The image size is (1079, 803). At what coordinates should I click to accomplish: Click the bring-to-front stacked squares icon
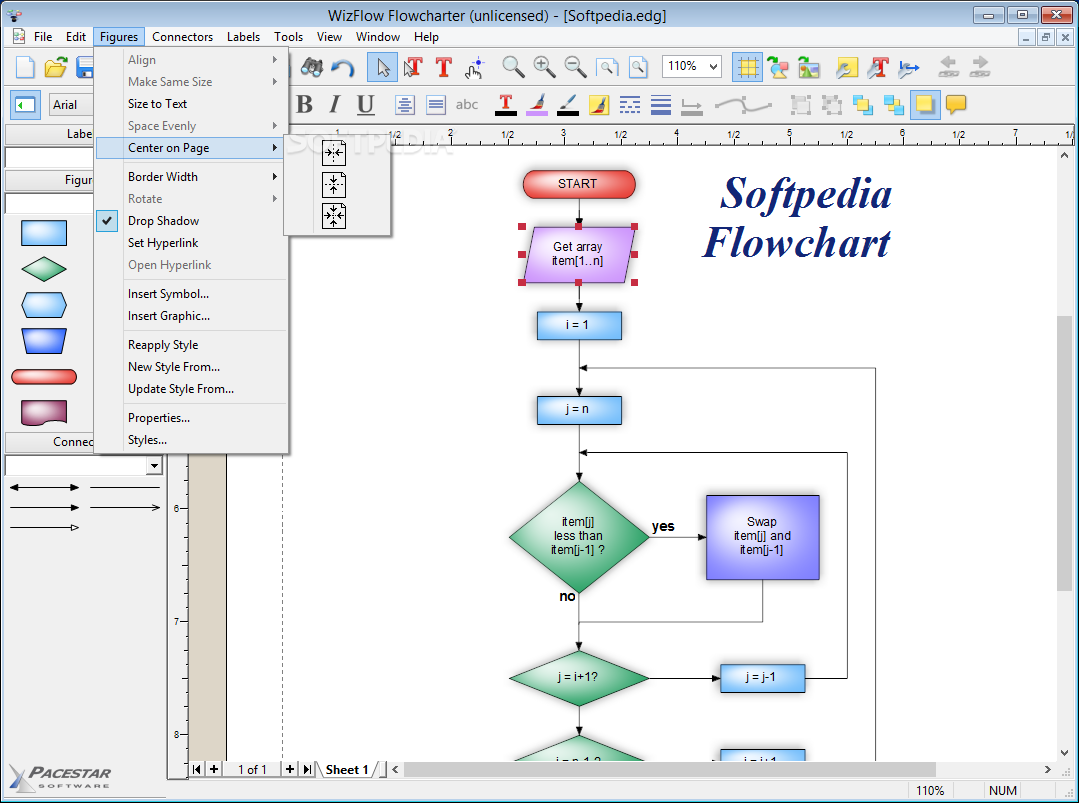[x=863, y=105]
